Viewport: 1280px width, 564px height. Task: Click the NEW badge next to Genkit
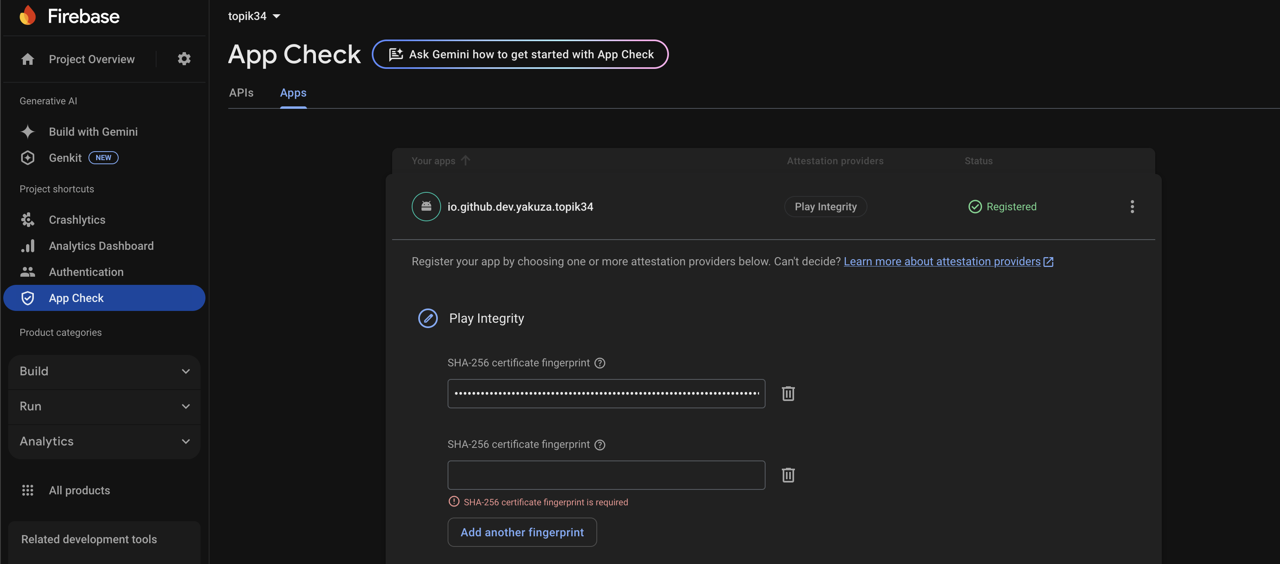click(x=104, y=158)
